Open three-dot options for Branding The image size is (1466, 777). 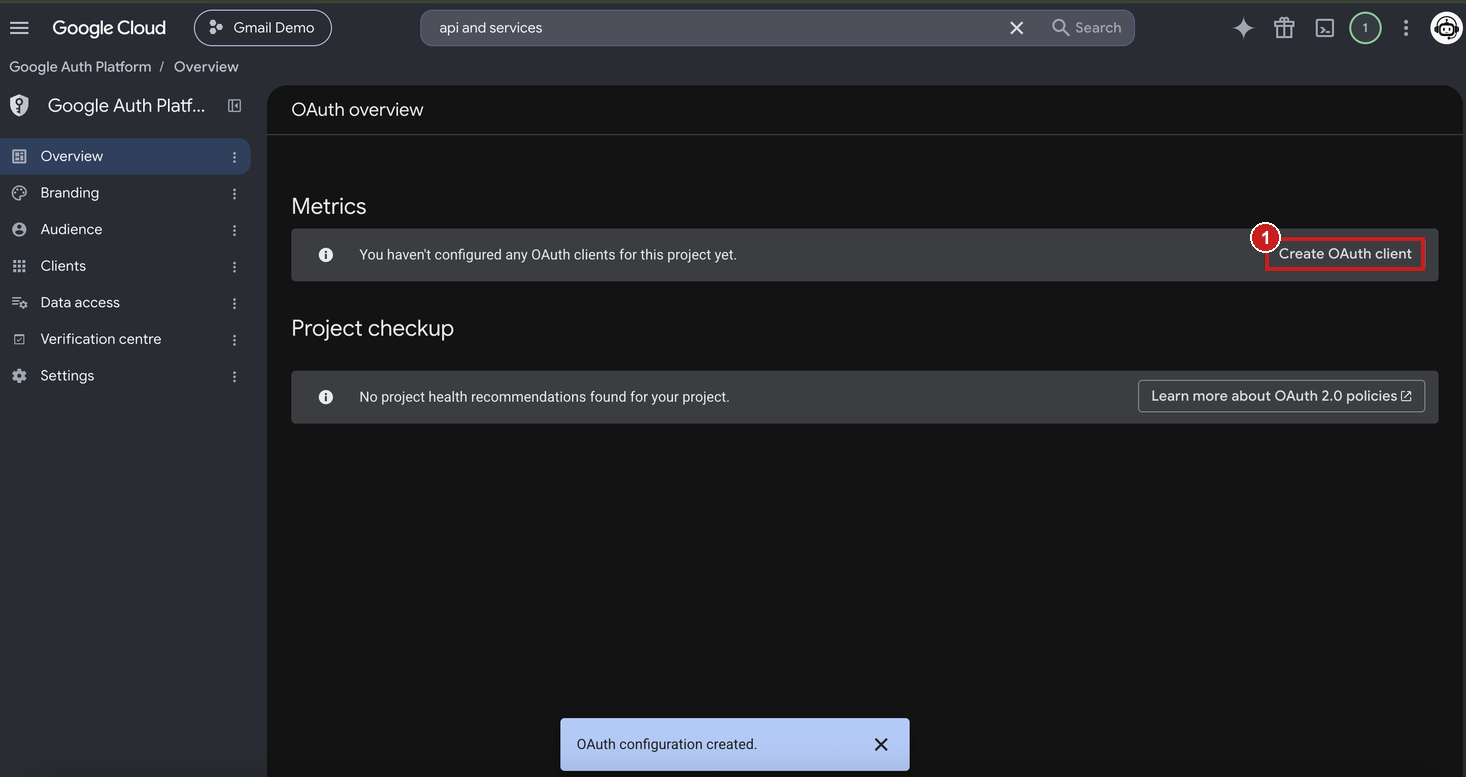pos(234,194)
